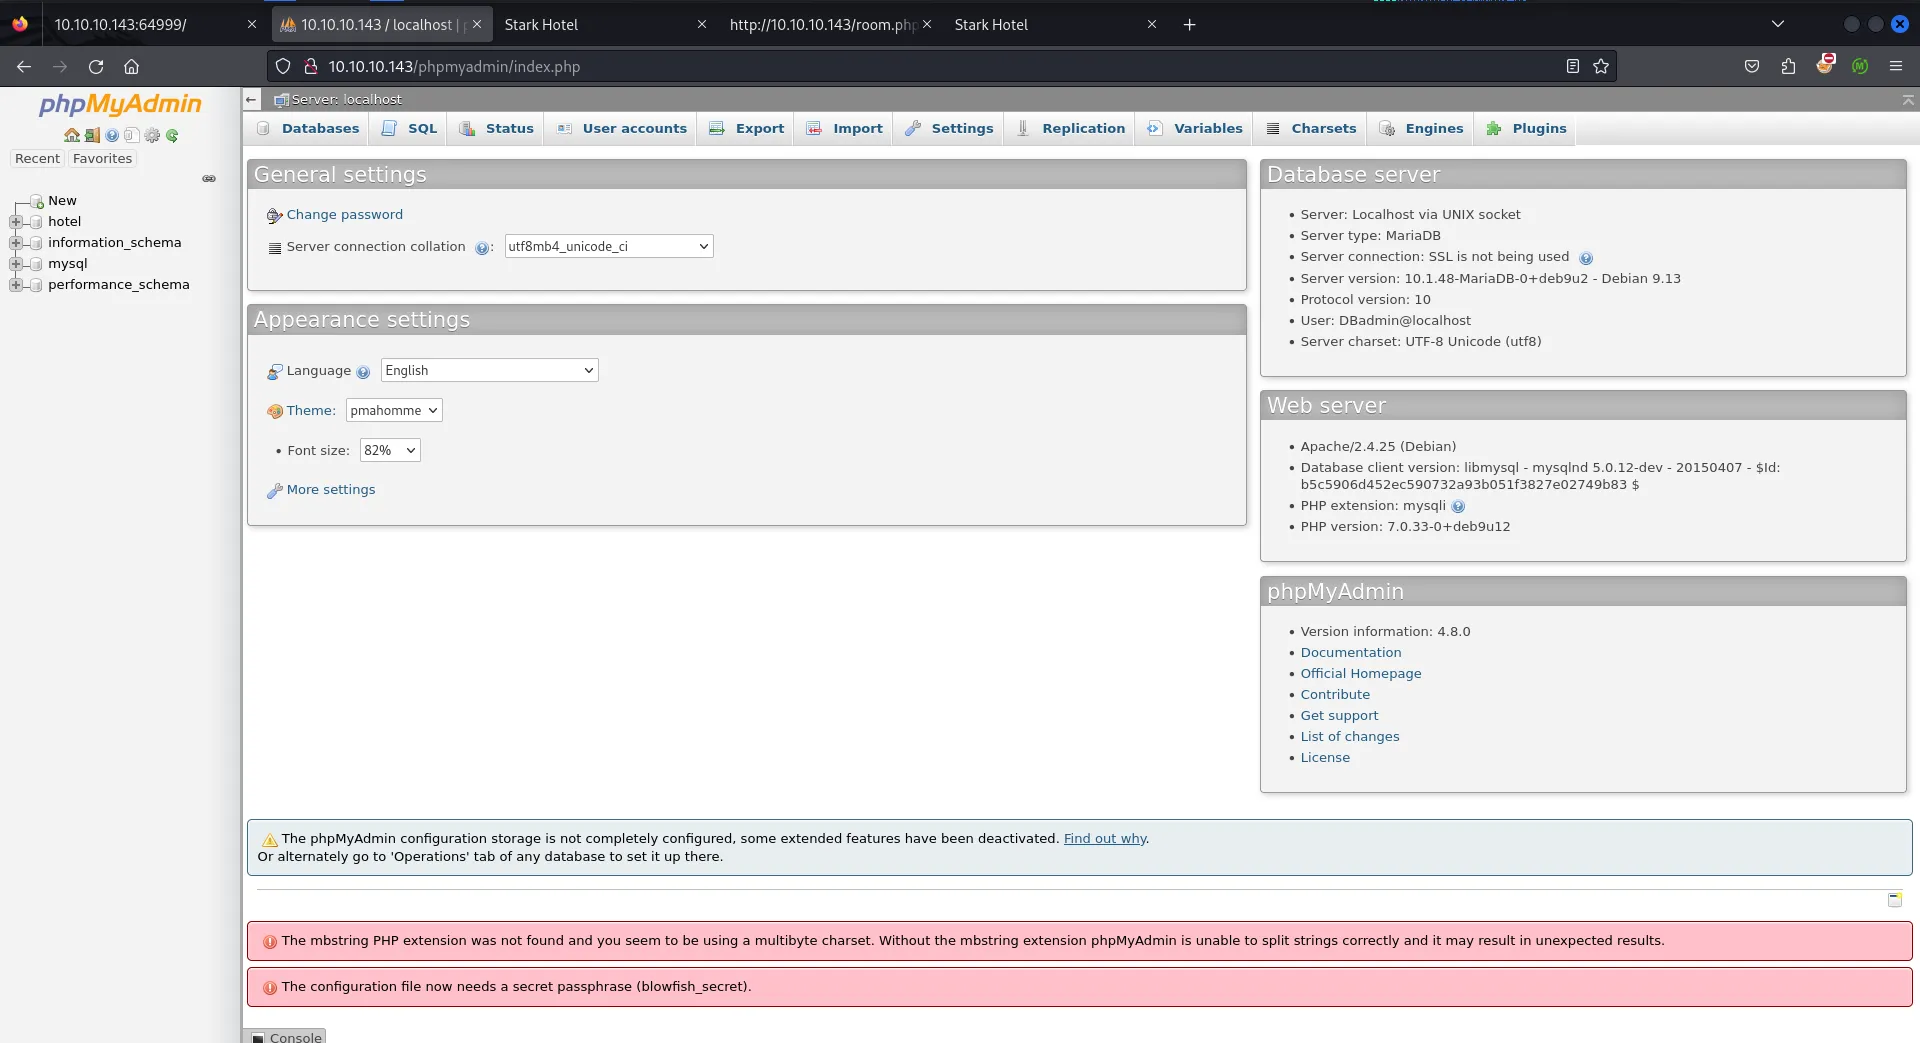The image size is (1920, 1043).
Task: Click the help icon next to Server connection collation
Action: [482, 248]
